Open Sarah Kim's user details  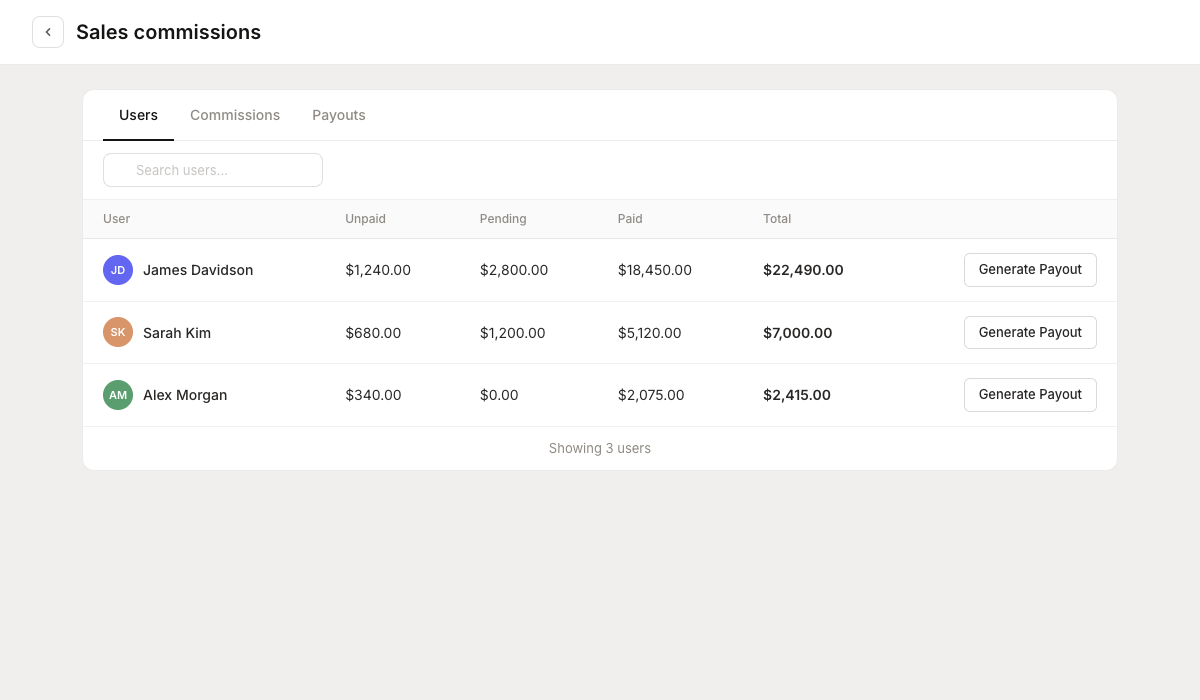tap(177, 332)
